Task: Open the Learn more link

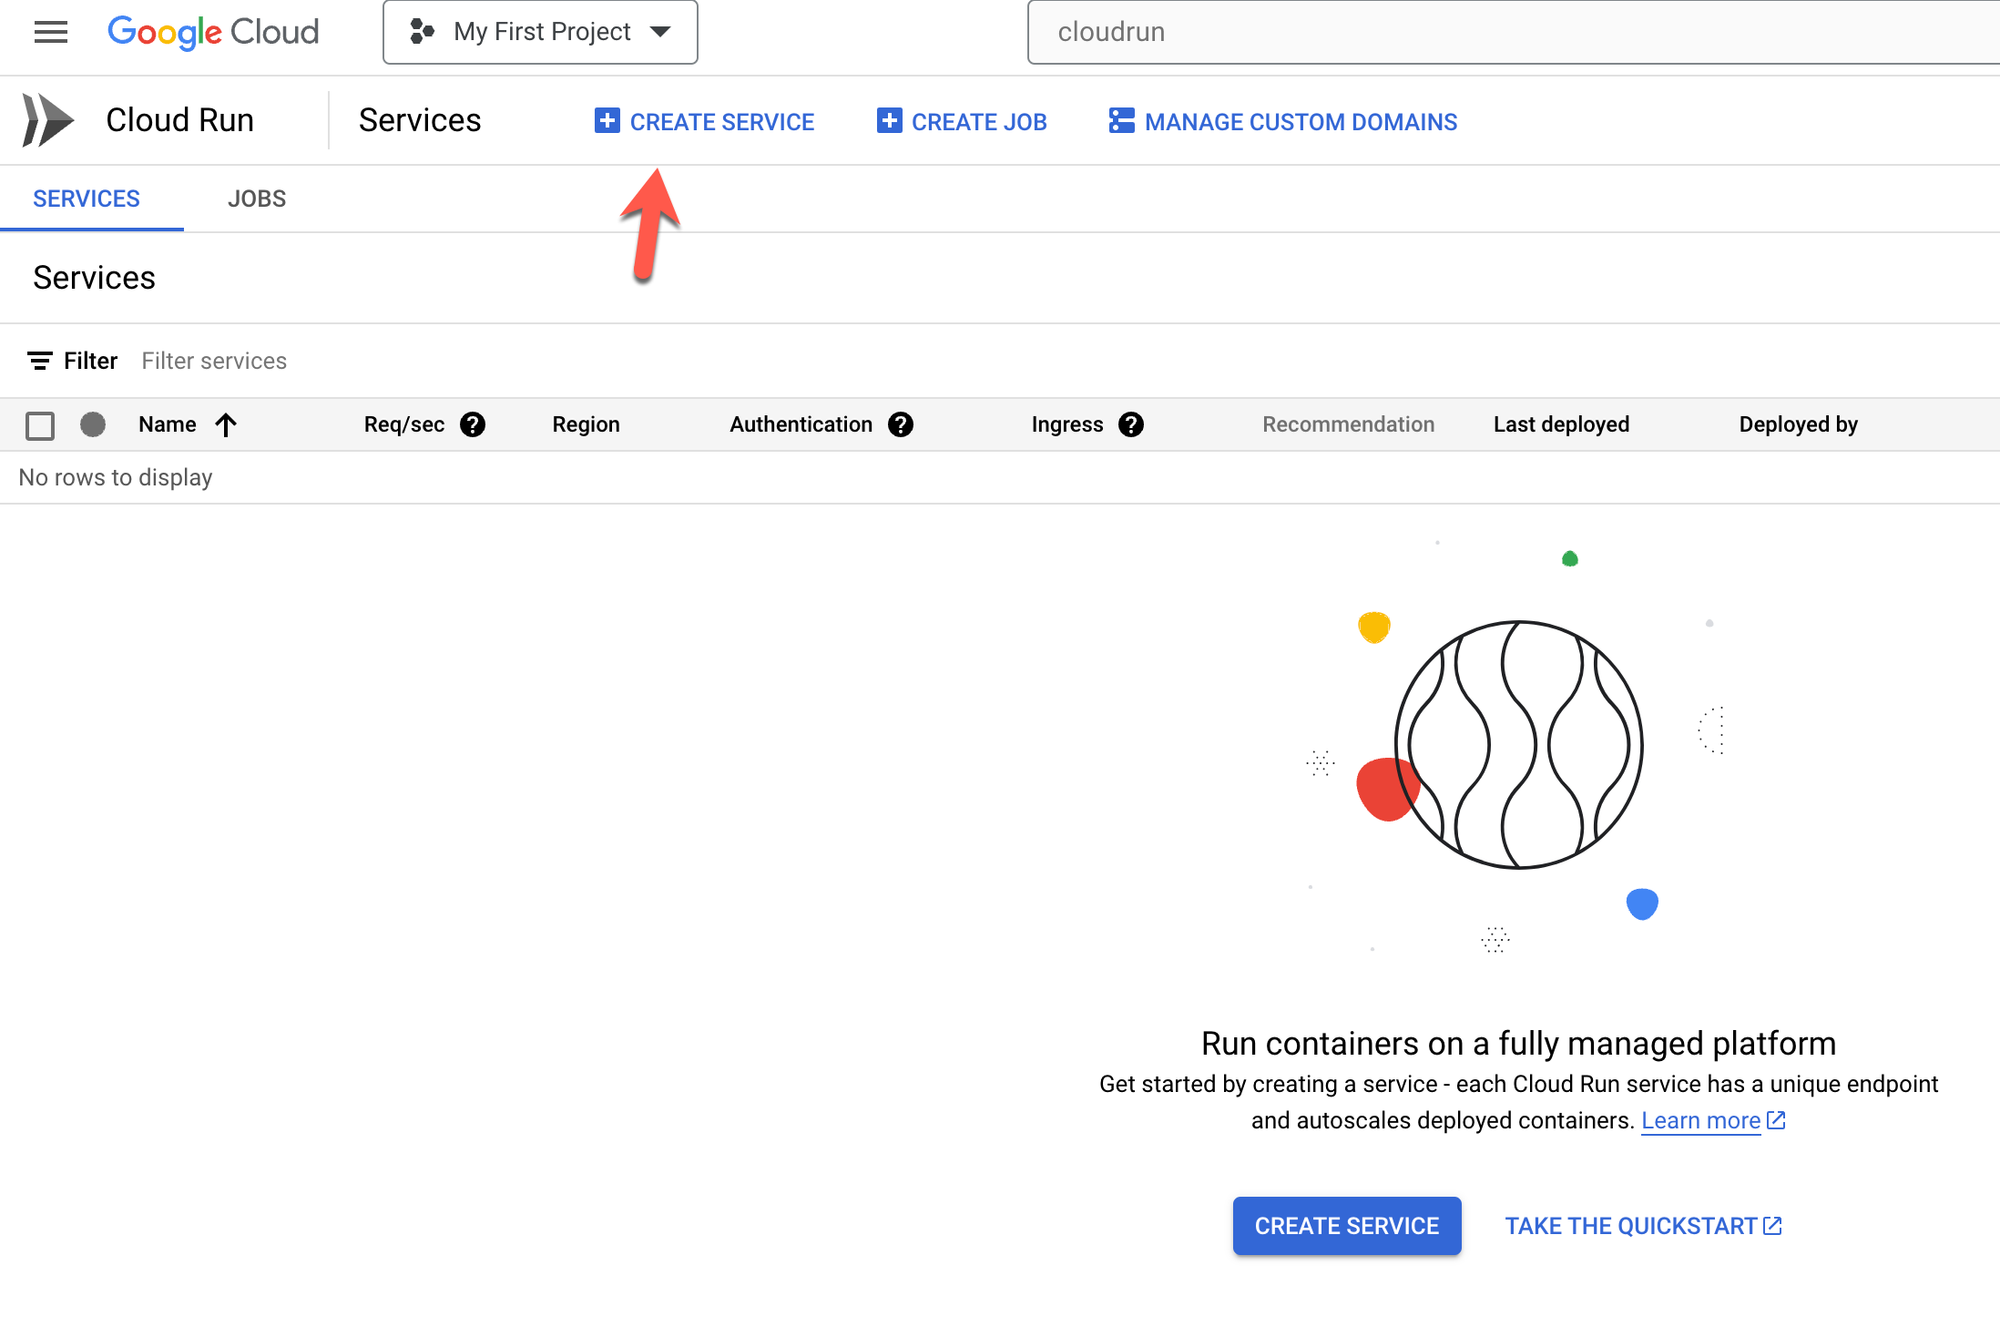Action: pos(1700,1121)
